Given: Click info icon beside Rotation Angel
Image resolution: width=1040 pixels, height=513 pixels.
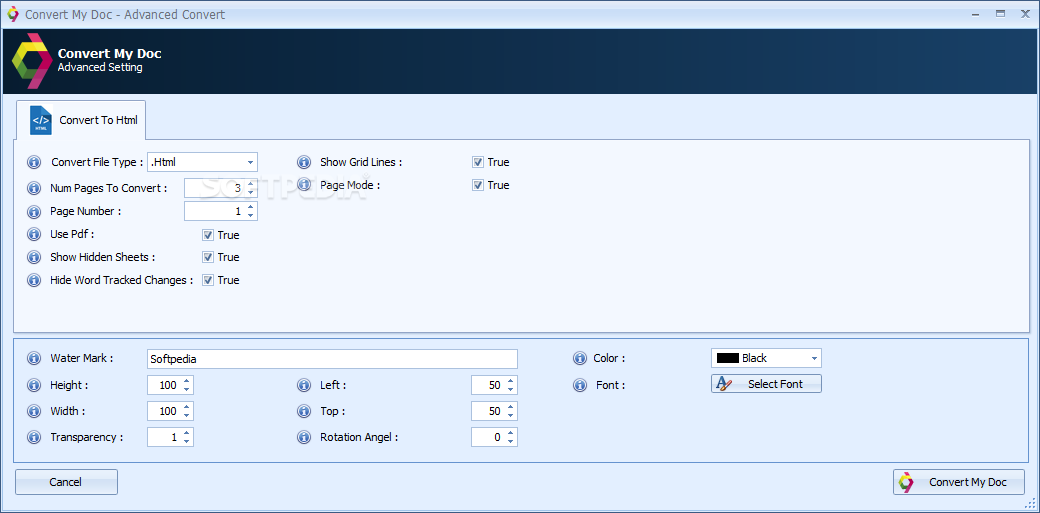Looking at the screenshot, I should click(304, 437).
